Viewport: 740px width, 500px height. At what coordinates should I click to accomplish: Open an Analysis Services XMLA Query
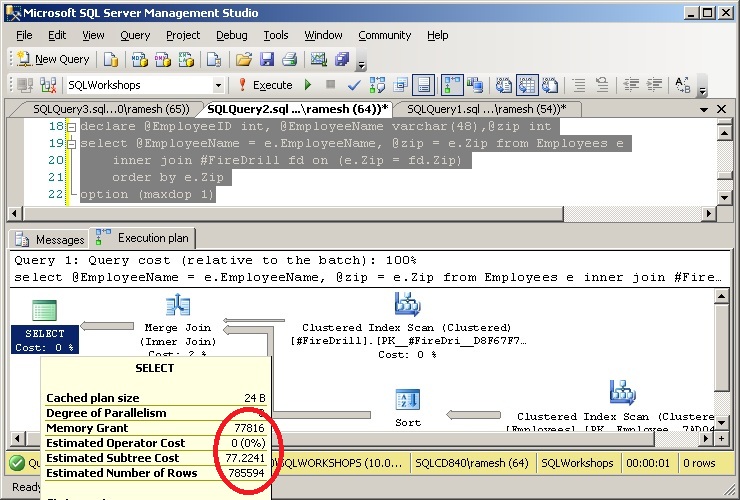tap(186, 59)
